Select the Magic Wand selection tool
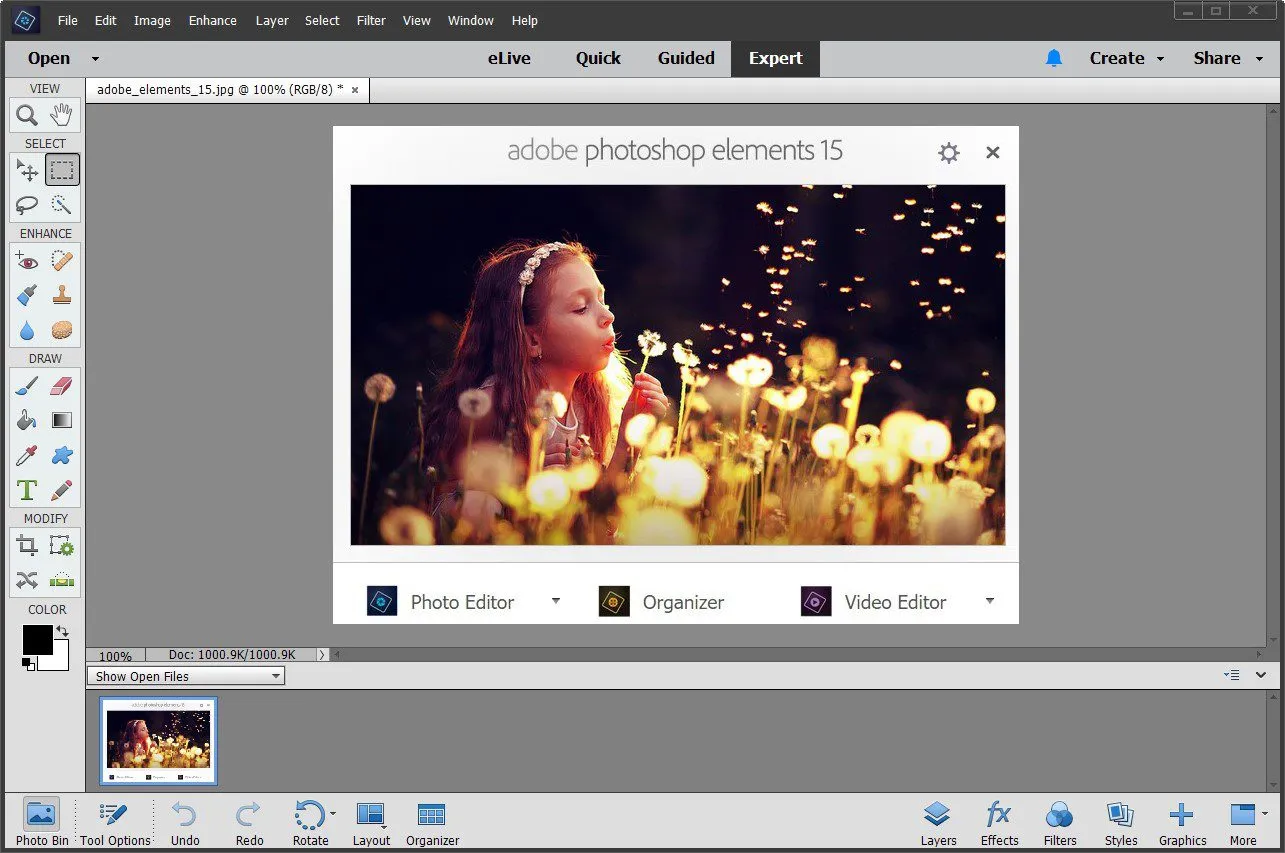 tap(61, 204)
